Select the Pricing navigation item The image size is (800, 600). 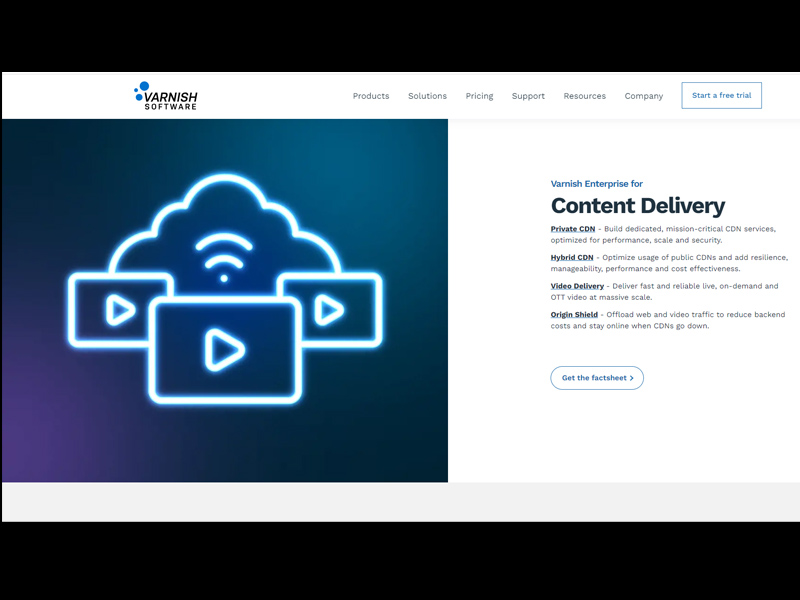[479, 96]
